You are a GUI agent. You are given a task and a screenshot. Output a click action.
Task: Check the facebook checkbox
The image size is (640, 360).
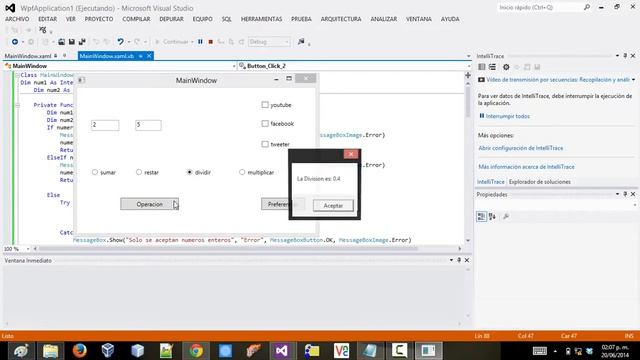coord(265,123)
